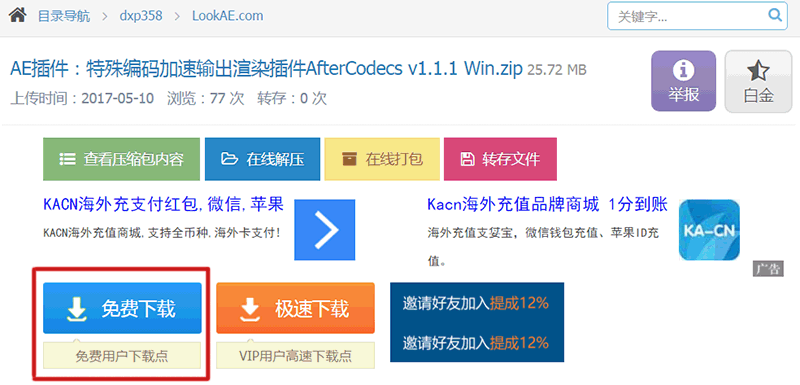Open the Kacn海外充值品牌商城 ad headline
This screenshot has height=385, width=800.
point(548,205)
